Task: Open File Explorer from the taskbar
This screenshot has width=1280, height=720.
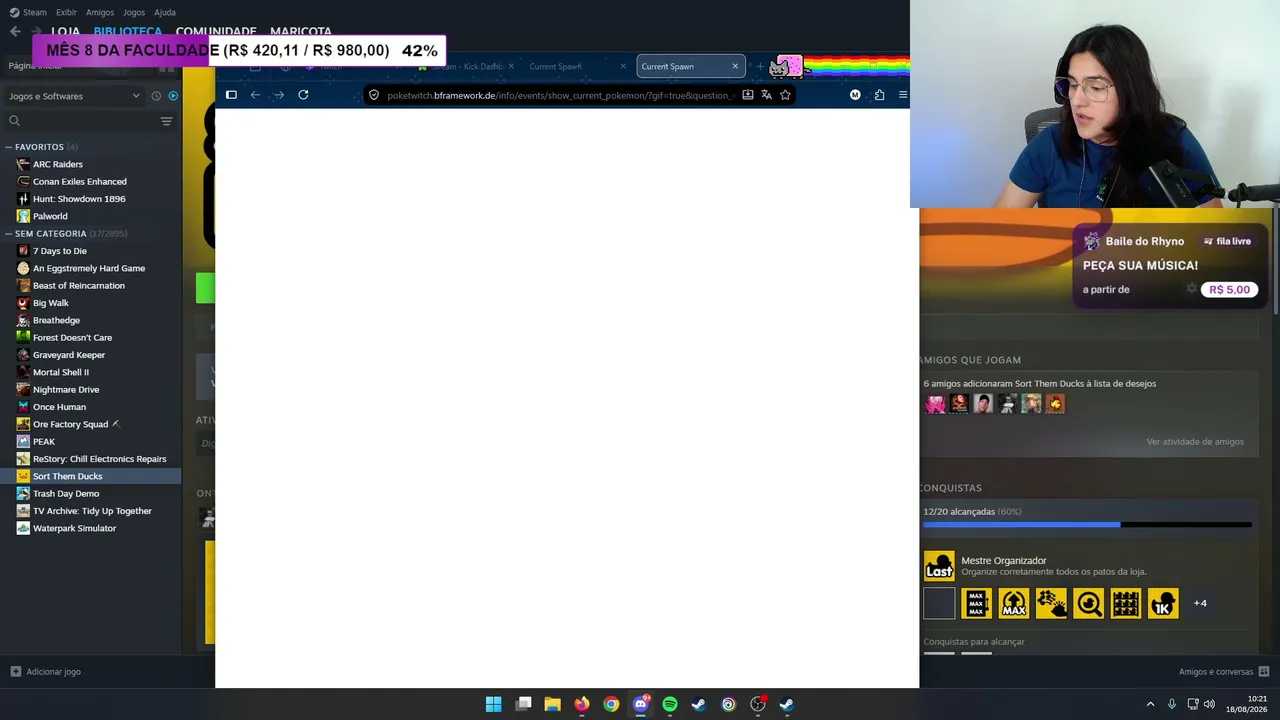Action: tap(552, 704)
